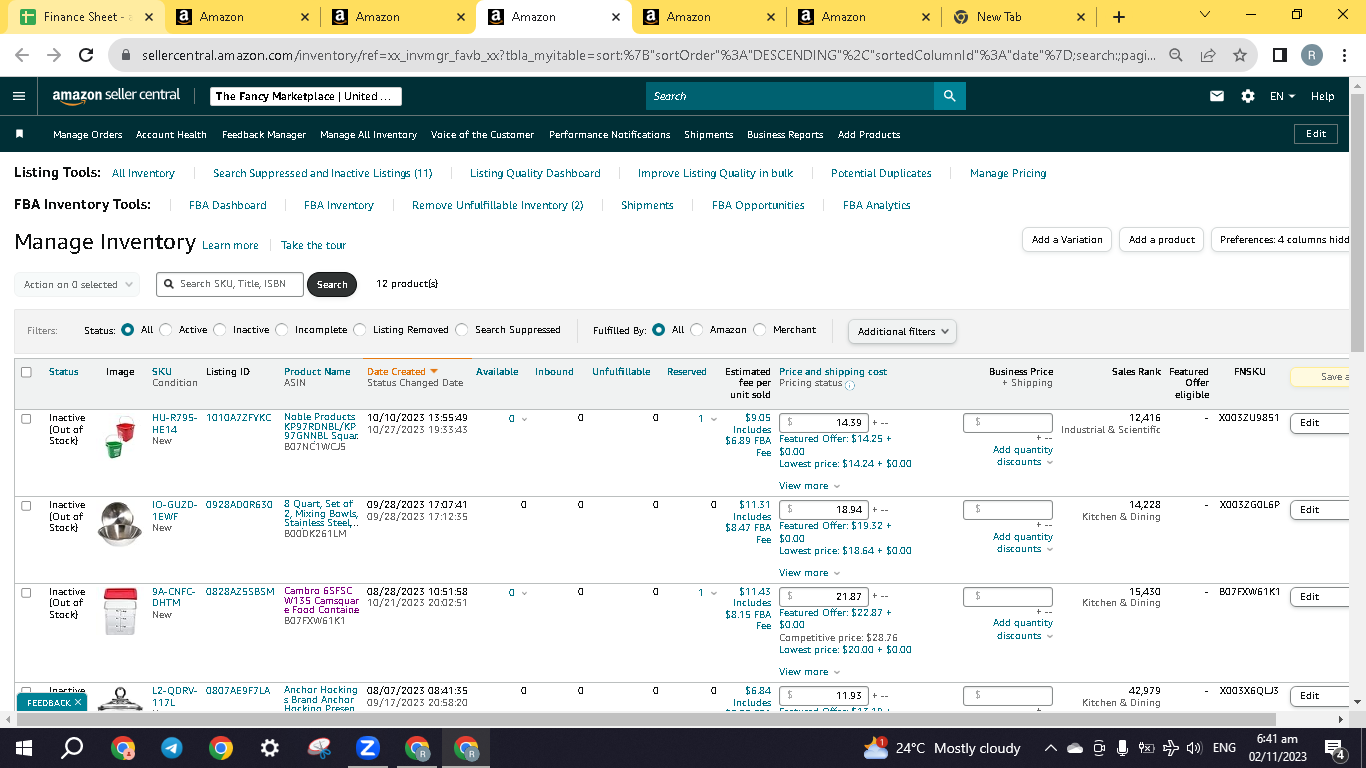Share this page using the share icon

1208,56
